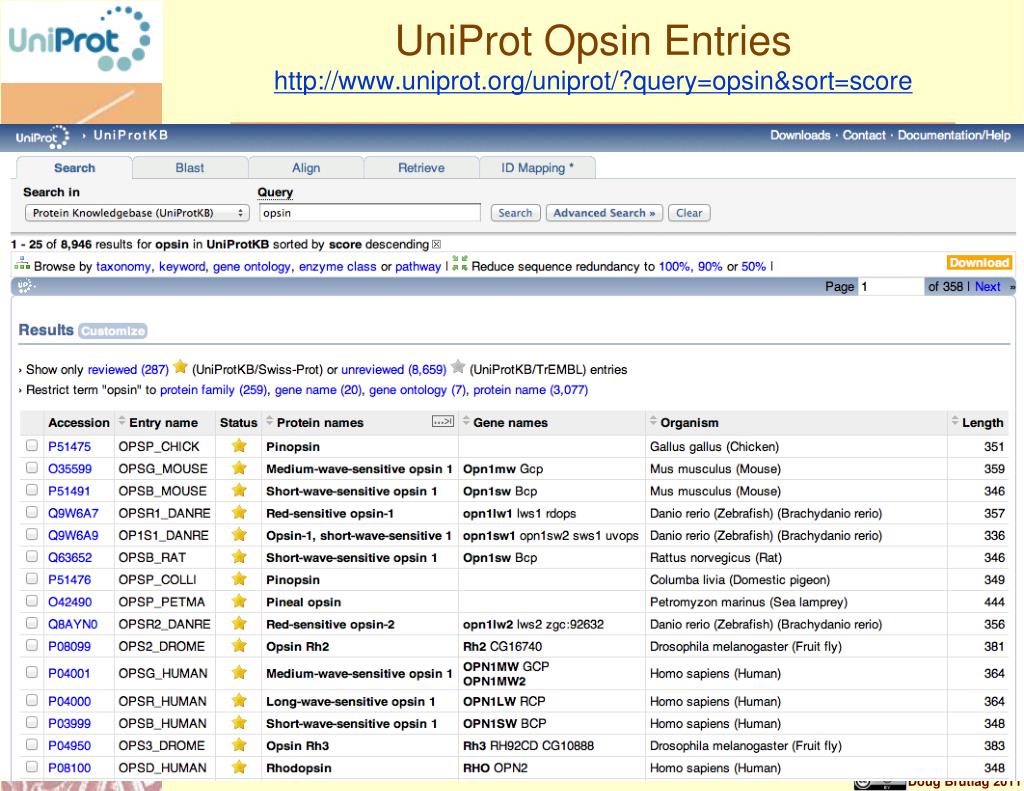This screenshot has width=1024, height=791.
Task: Click the grey unreviewed star icon
Action: [458, 367]
